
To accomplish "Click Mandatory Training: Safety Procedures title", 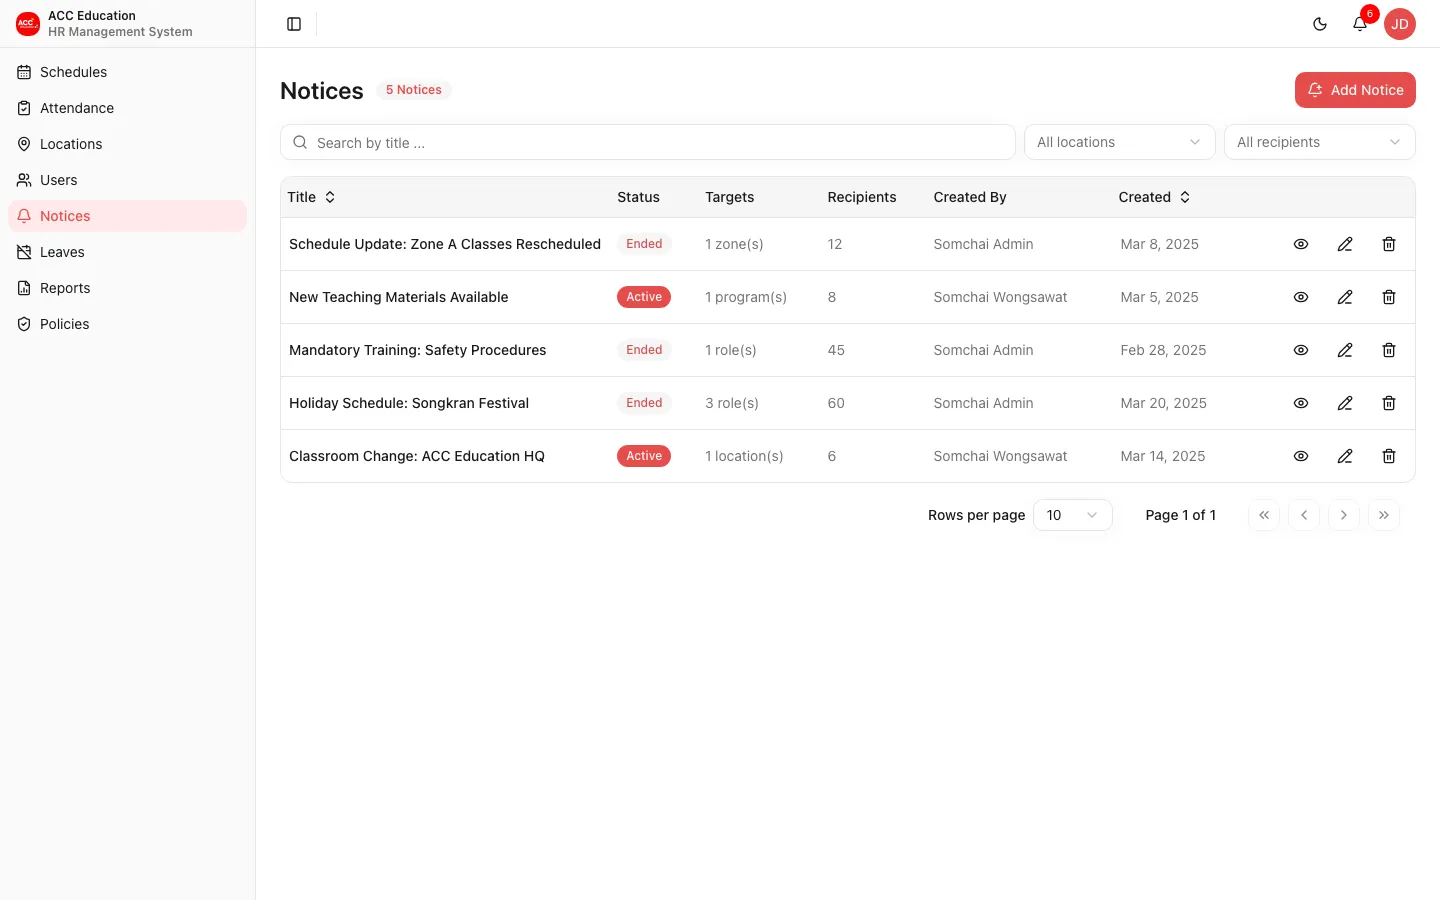I will pyautogui.click(x=418, y=350).
